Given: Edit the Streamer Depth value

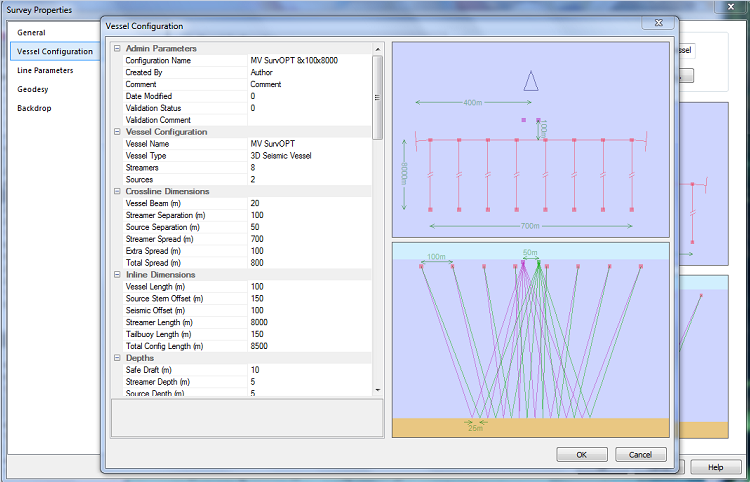Looking at the screenshot, I should click(309, 382).
